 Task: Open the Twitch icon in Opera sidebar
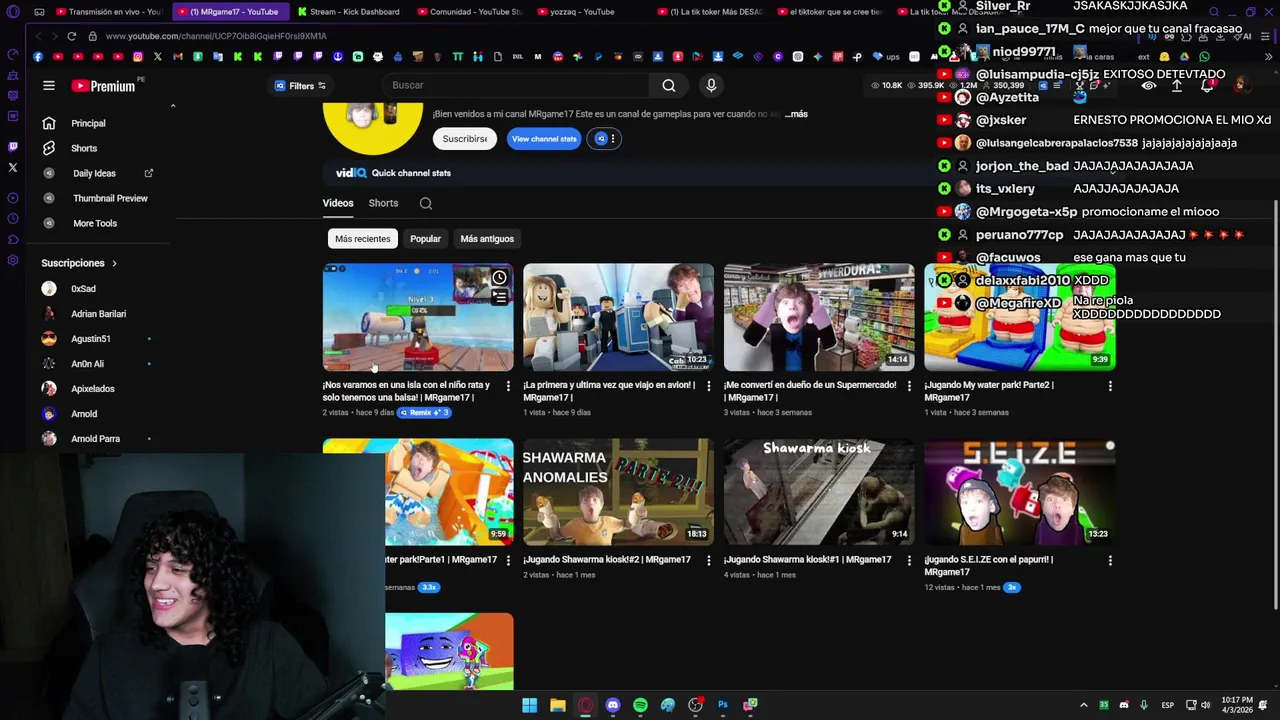tap(13, 147)
